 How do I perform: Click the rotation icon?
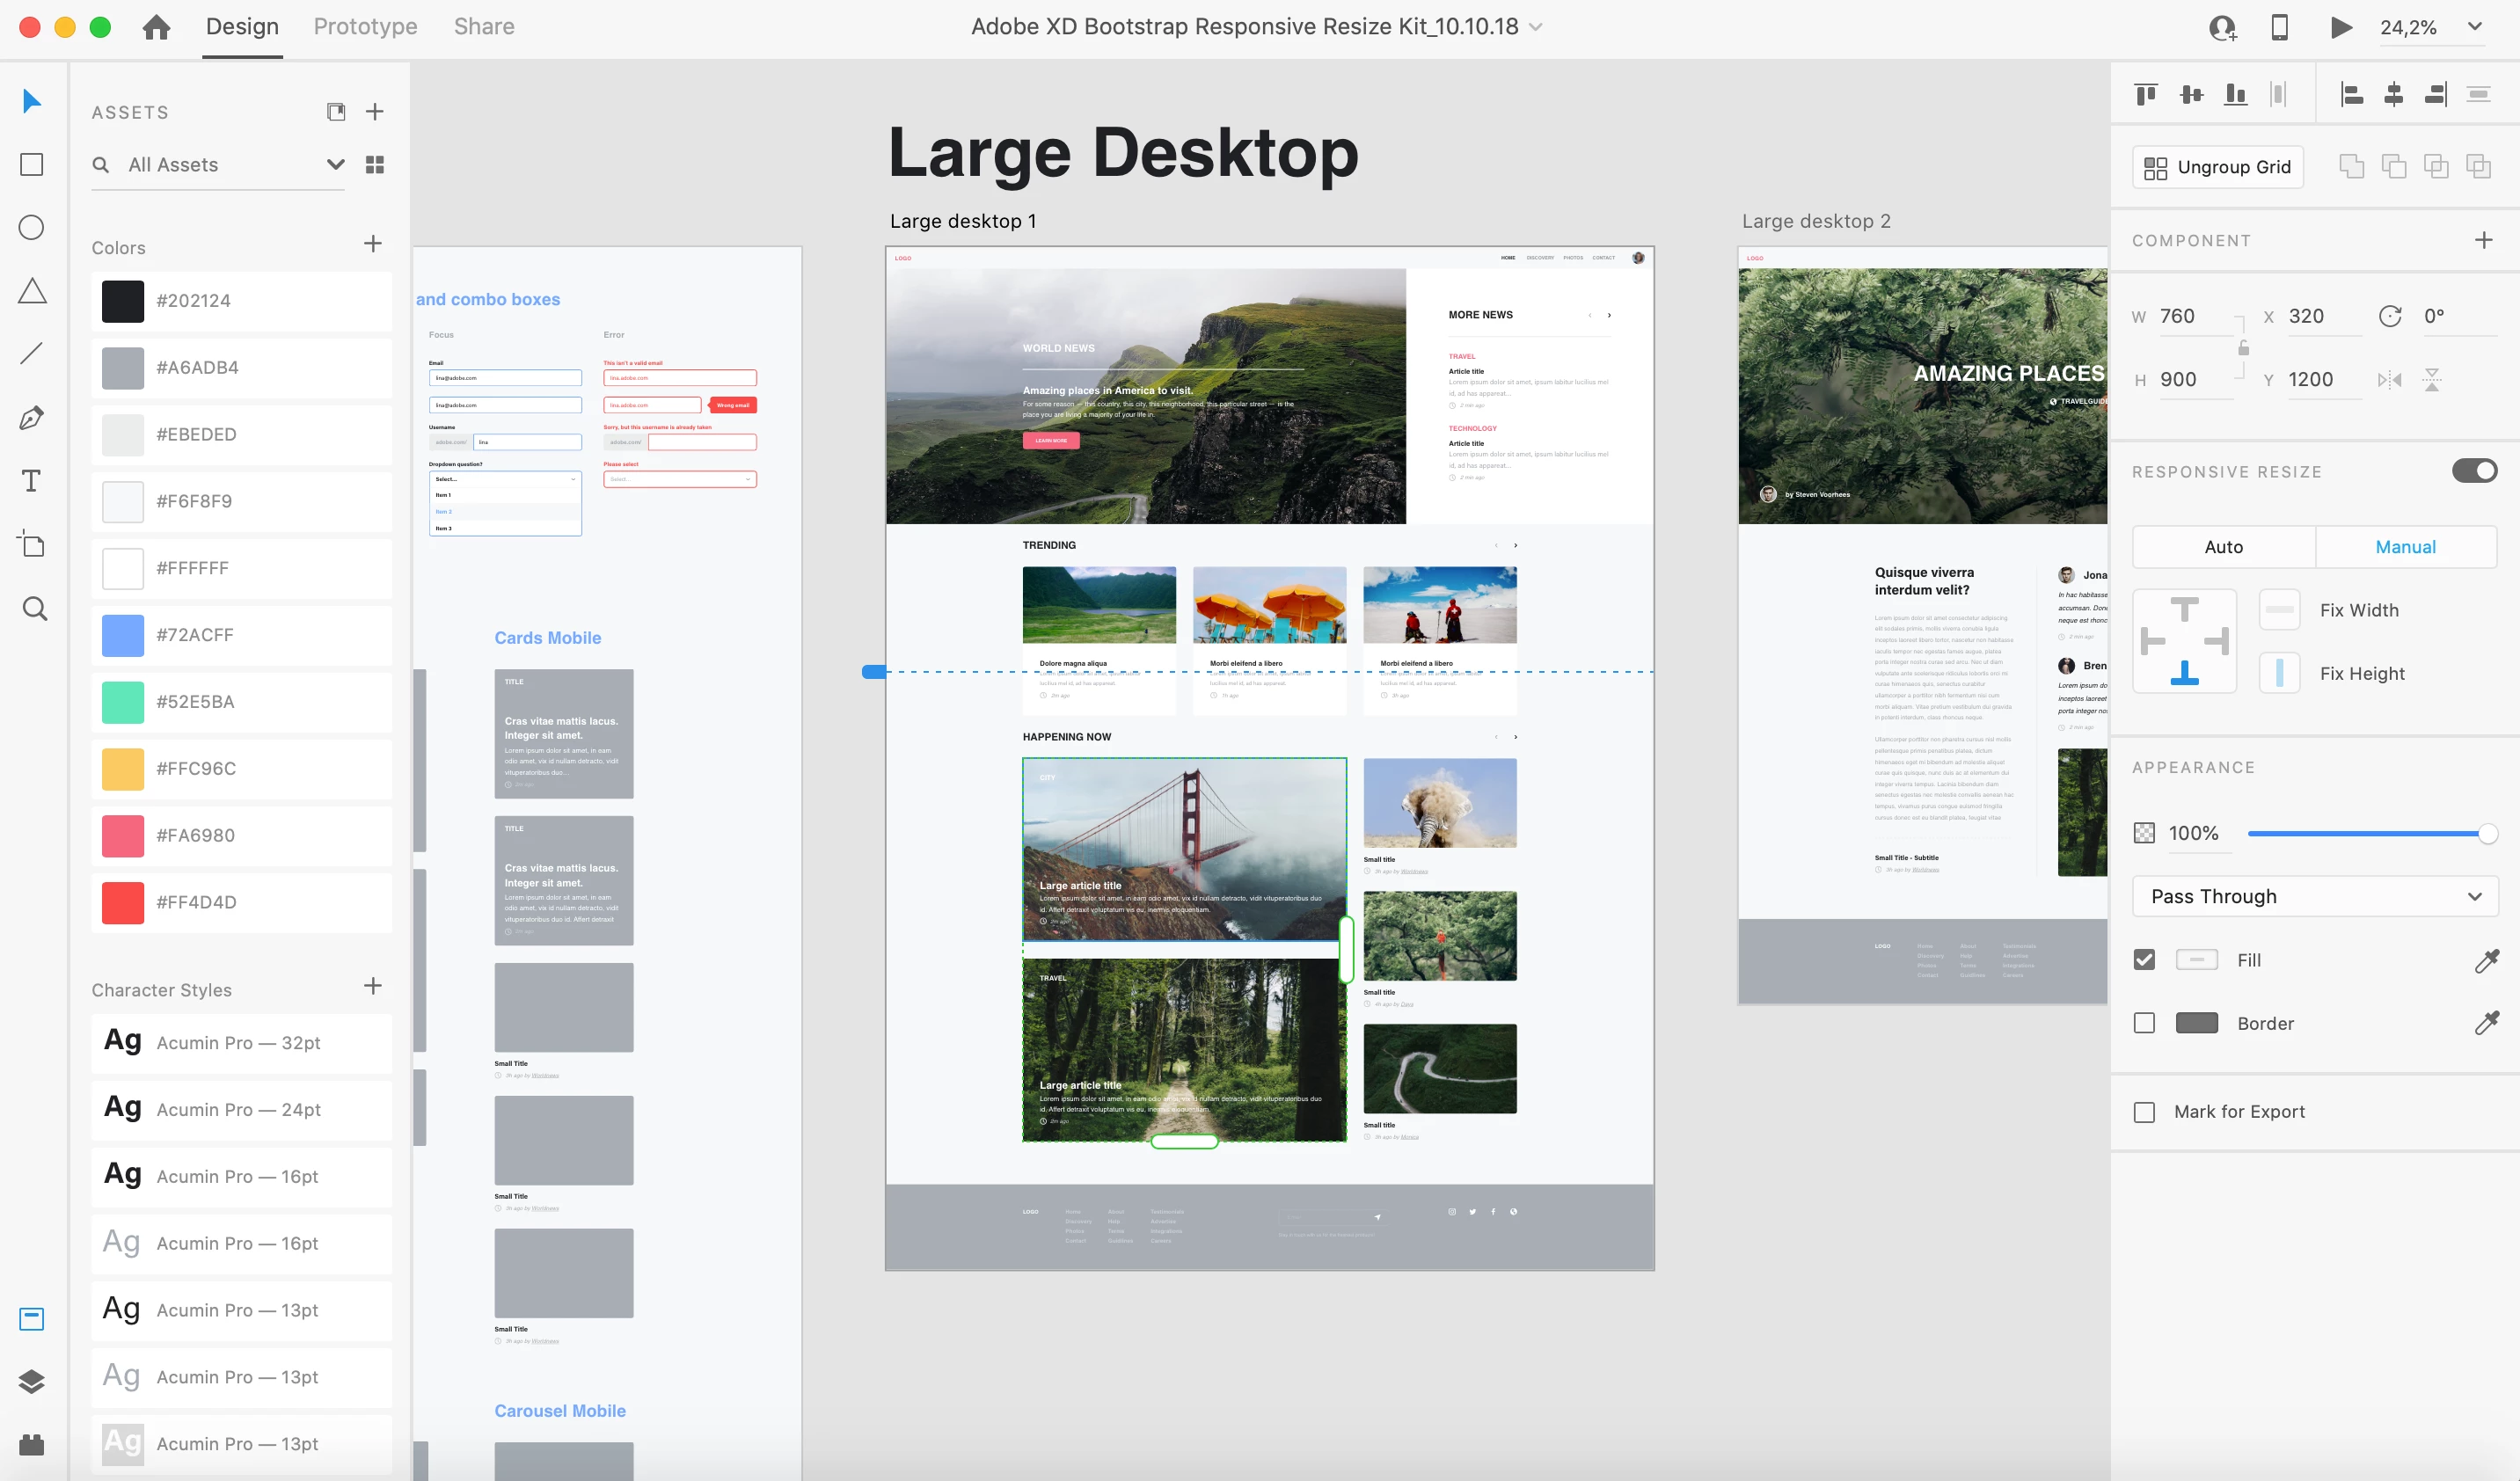click(2390, 317)
